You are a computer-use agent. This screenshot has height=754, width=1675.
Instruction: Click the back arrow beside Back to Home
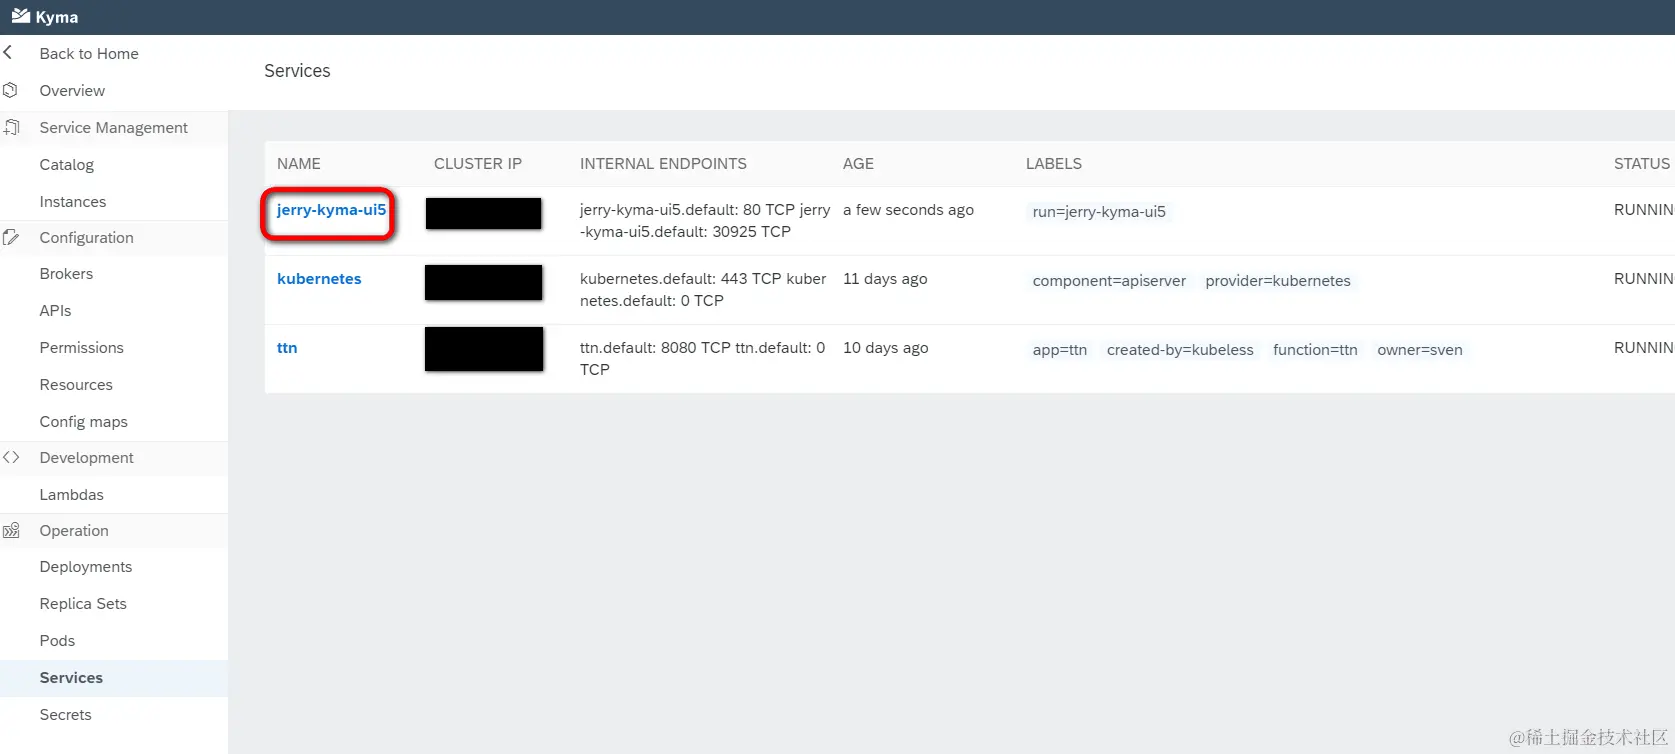coord(8,52)
